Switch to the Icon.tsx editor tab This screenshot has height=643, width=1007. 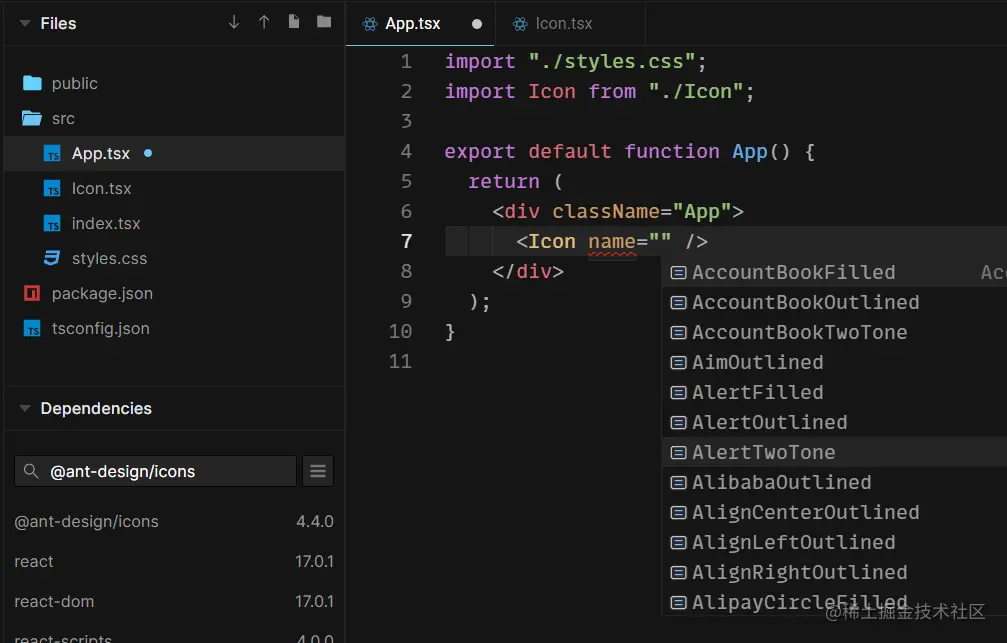563,23
